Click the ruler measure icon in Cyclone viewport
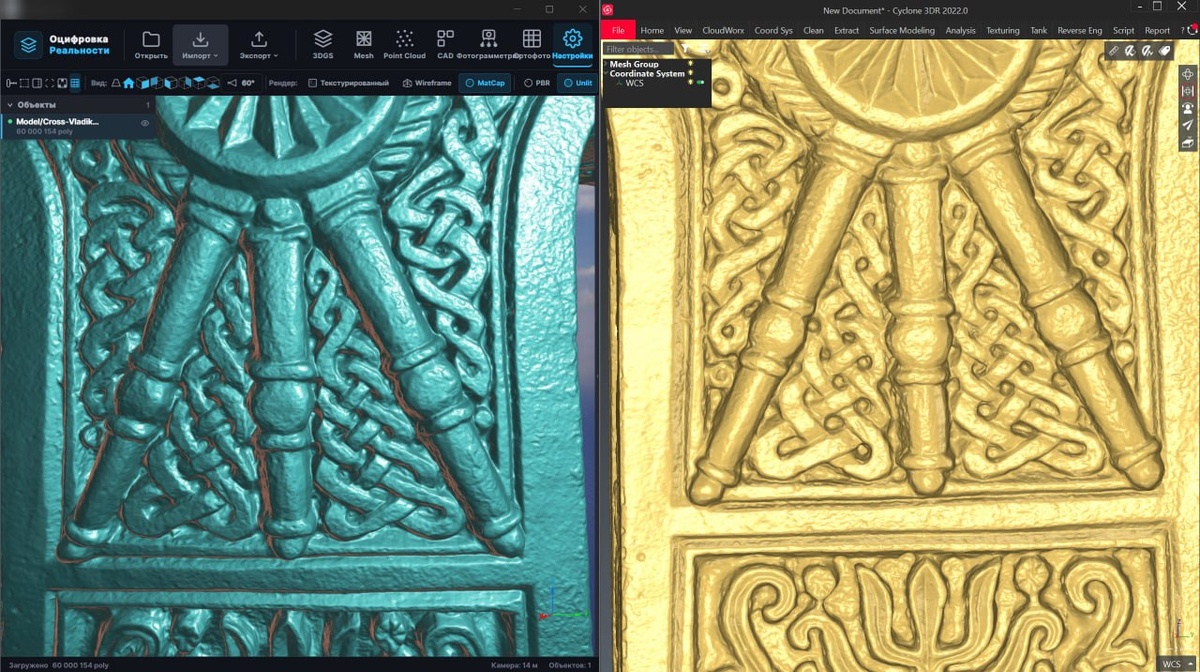This screenshot has height=672, width=1200. point(1114,50)
